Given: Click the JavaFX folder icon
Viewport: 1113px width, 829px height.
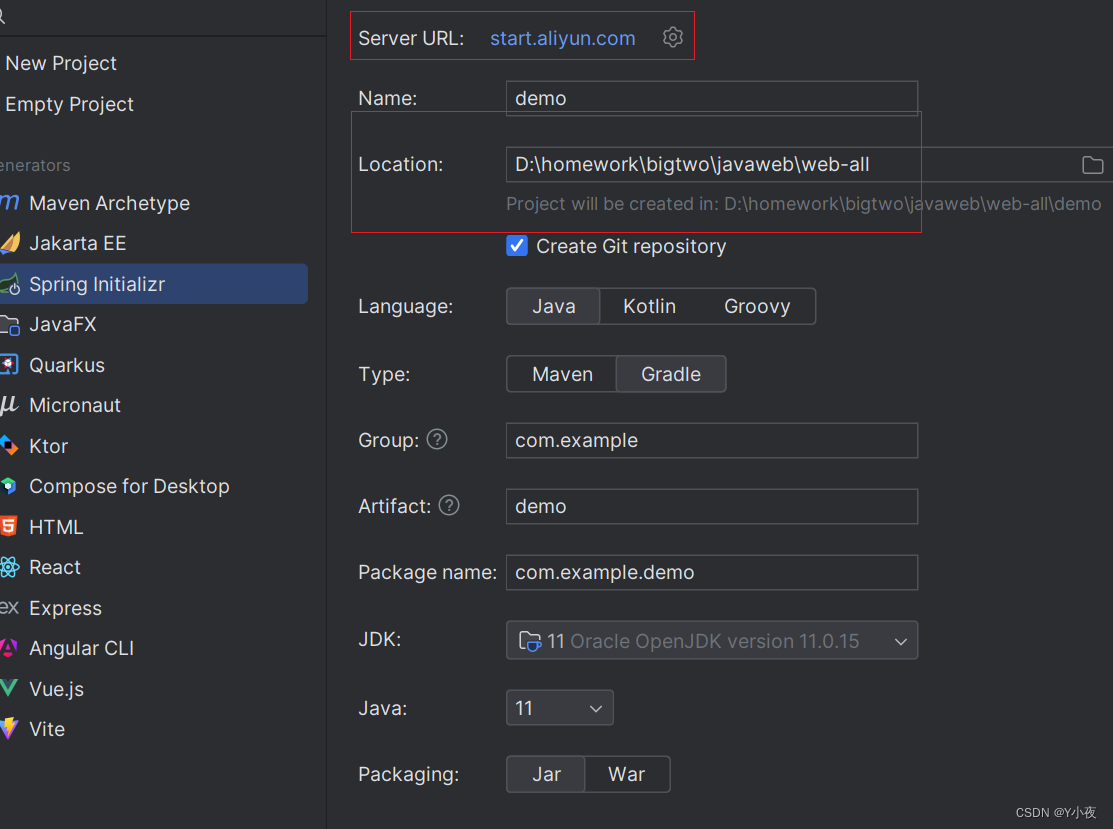Looking at the screenshot, I should pyautogui.click(x=10, y=324).
